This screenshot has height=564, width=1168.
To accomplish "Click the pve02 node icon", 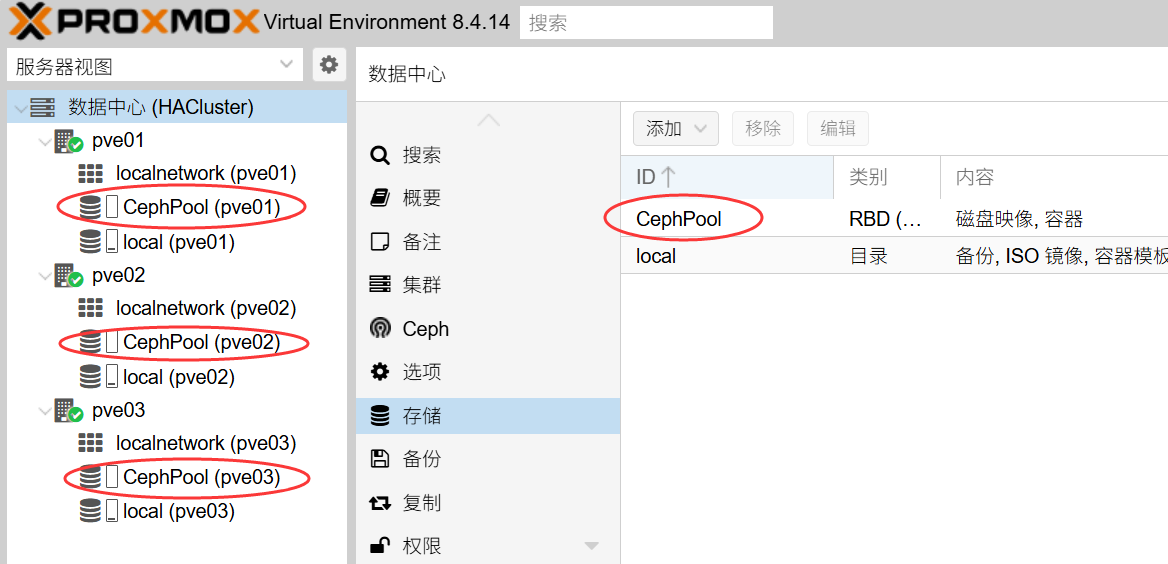I will click(69, 276).
